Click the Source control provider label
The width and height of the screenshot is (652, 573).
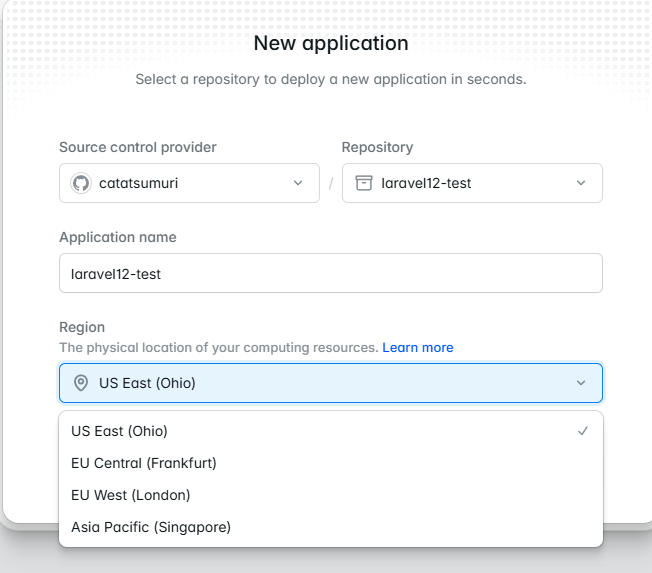point(138,147)
